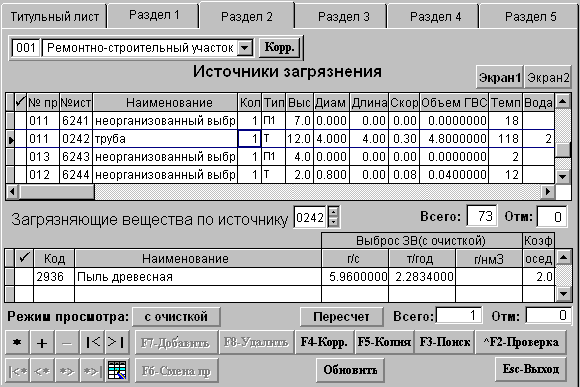Switch to Раздел 1 tab

(154, 15)
